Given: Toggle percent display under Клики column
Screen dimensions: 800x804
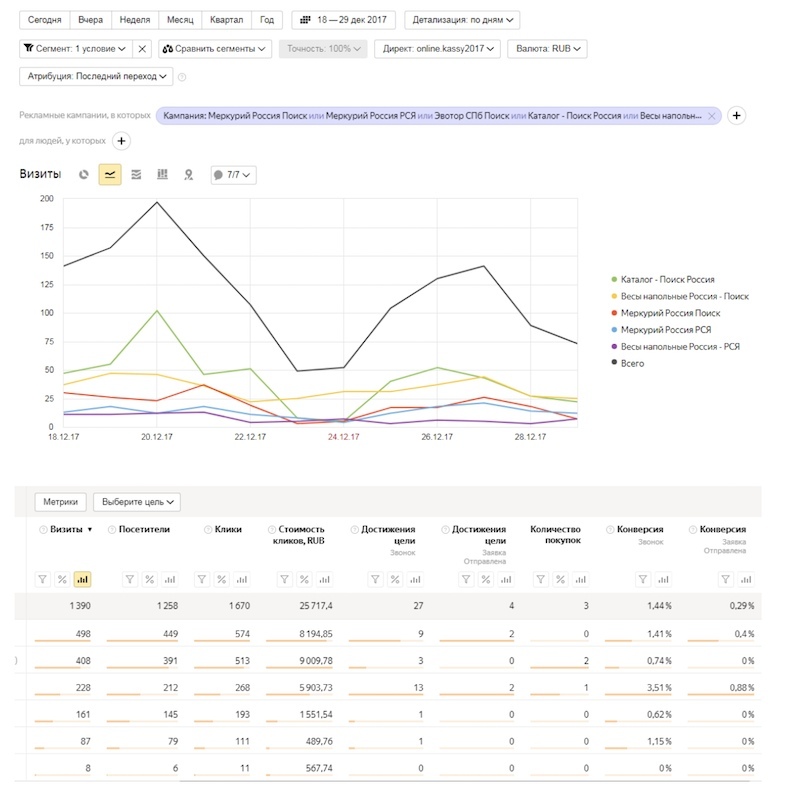Looking at the screenshot, I should pos(222,579).
